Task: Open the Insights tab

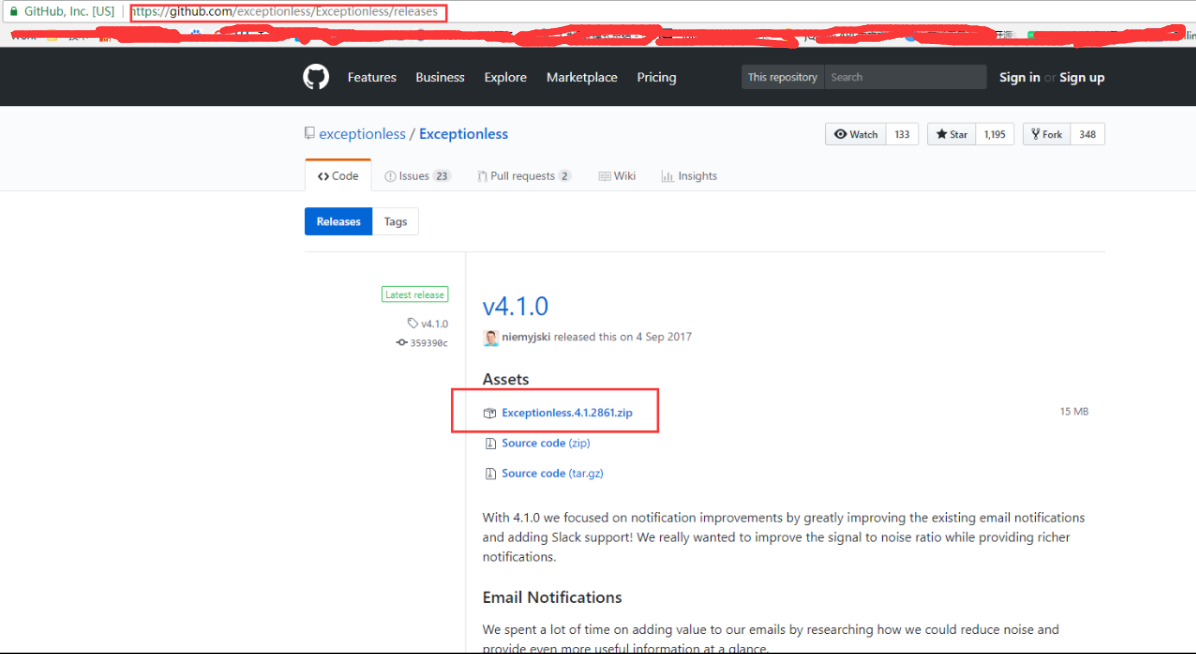Action: 689,176
